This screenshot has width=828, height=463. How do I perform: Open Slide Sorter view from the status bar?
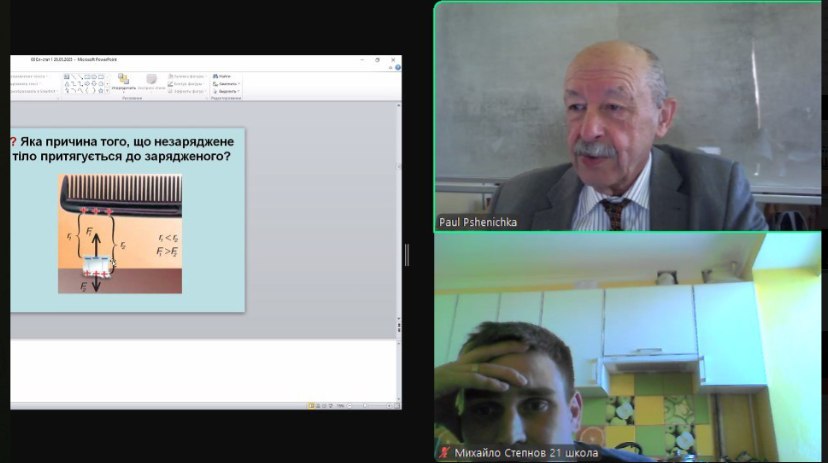[318, 406]
